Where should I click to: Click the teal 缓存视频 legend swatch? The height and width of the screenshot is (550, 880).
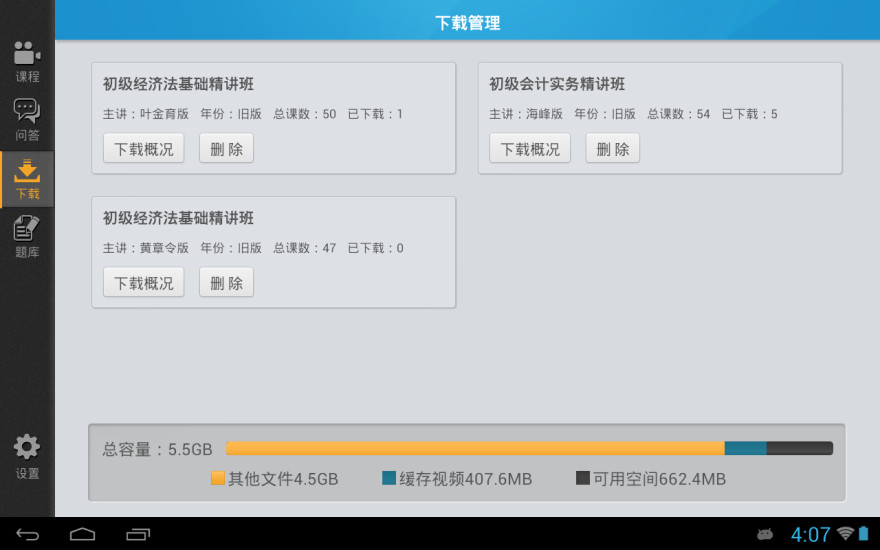pos(389,478)
